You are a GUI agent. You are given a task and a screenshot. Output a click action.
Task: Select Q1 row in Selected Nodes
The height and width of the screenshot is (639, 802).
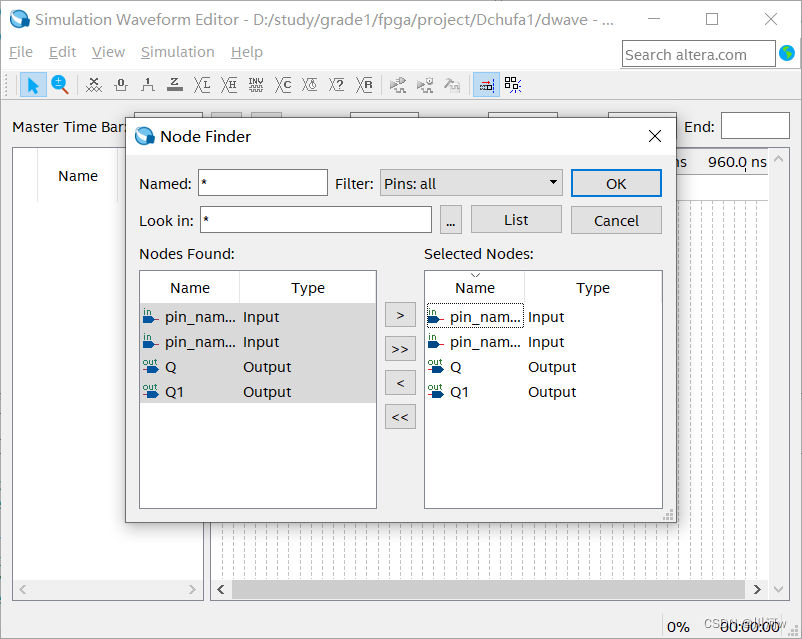coord(543,392)
